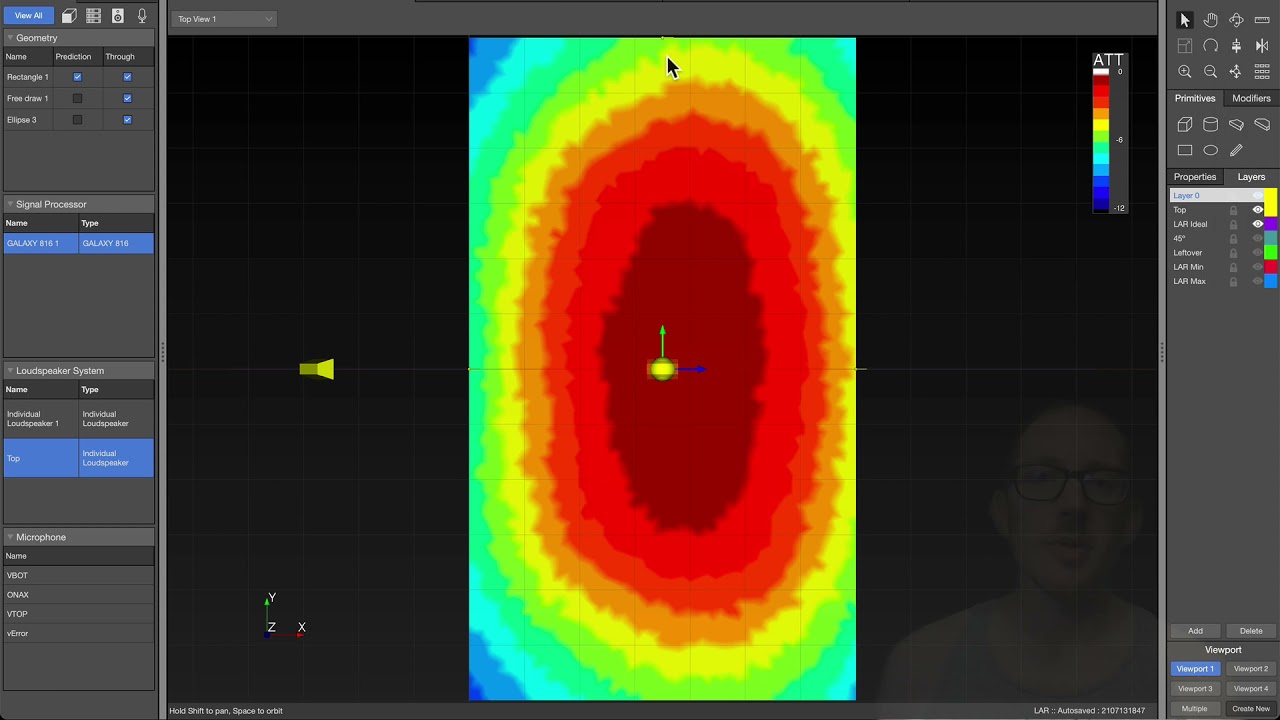Show the 45° layer
The height and width of the screenshot is (720, 1280).
click(1258, 238)
